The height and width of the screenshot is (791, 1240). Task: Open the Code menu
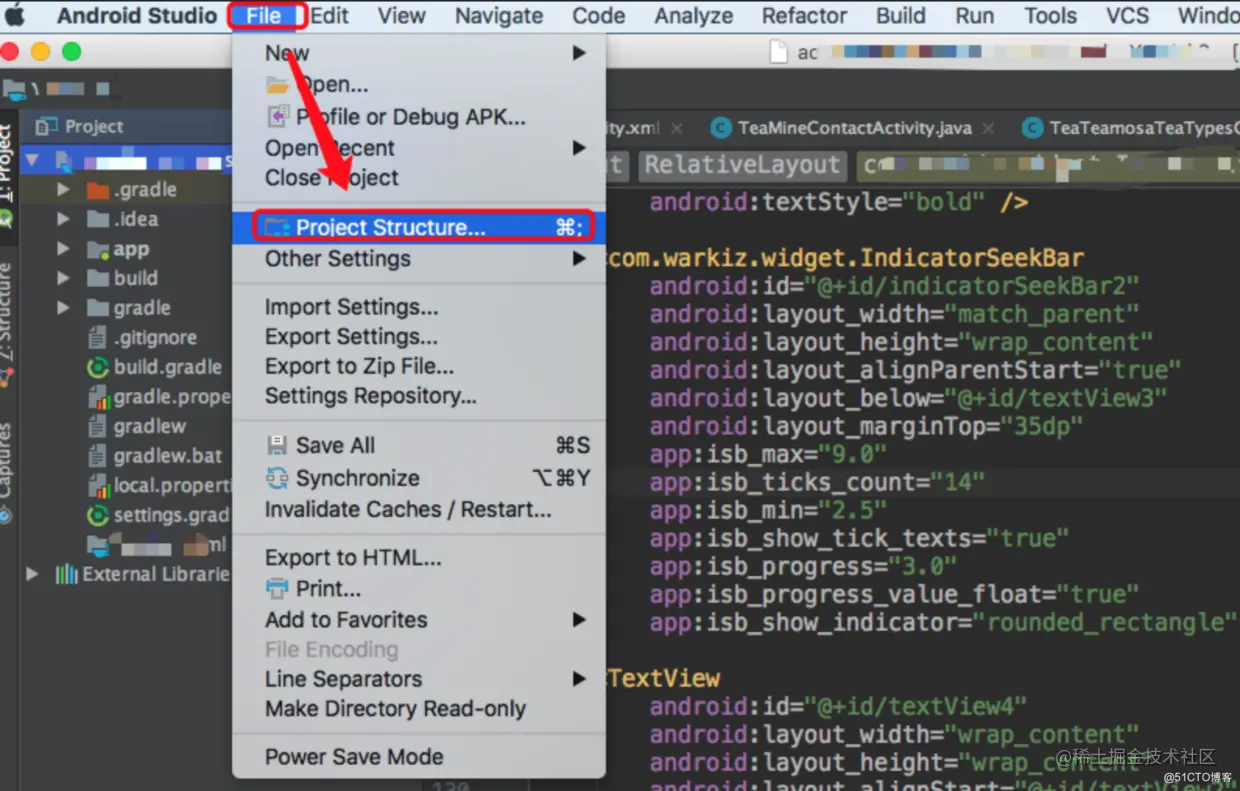pyautogui.click(x=599, y=15)
